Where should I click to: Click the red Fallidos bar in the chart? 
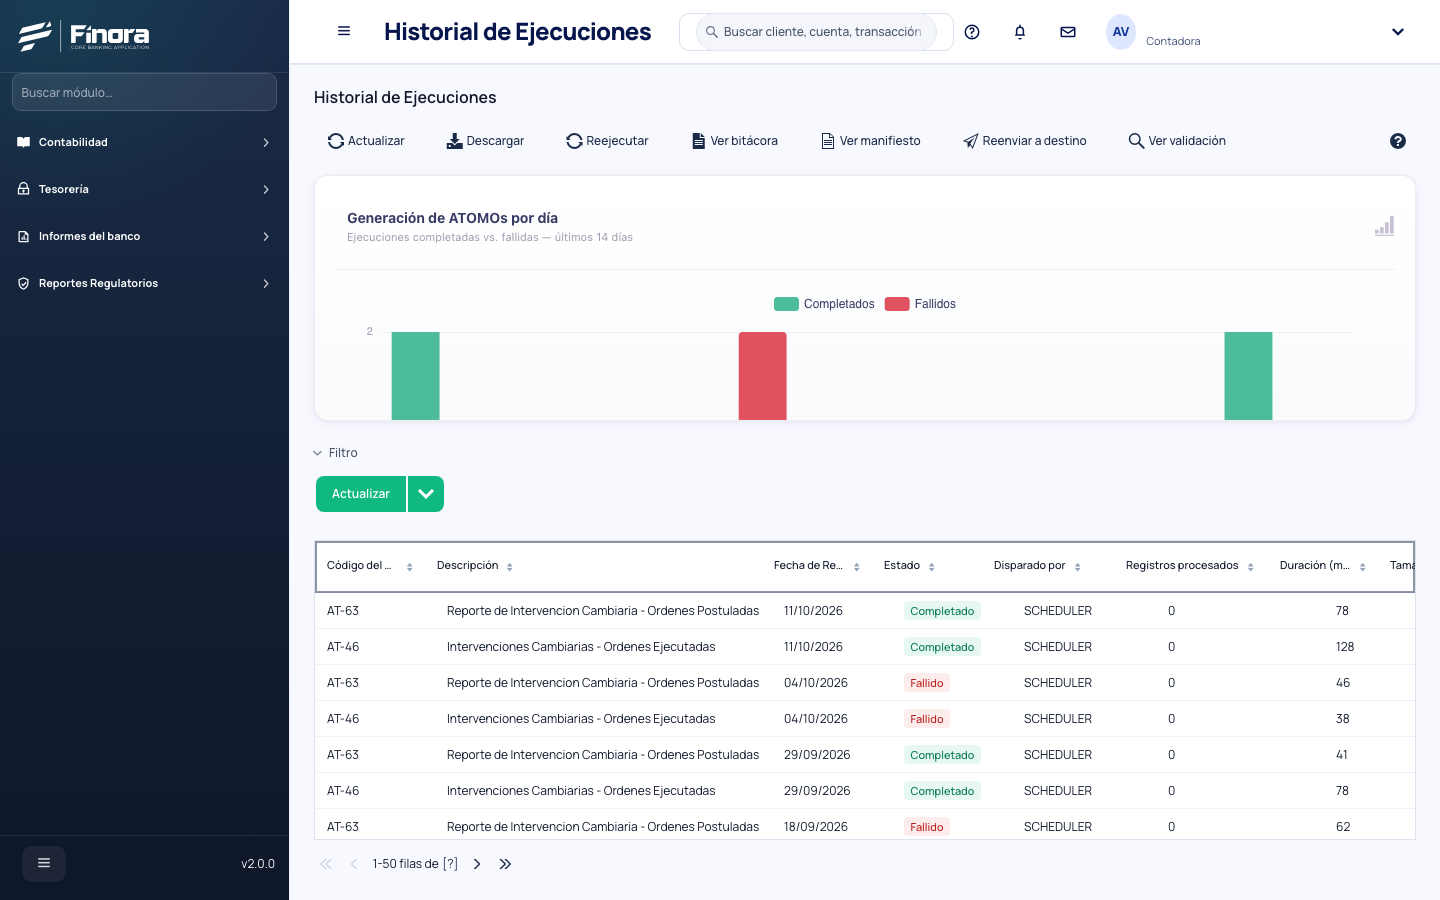[x=763, y=376]
